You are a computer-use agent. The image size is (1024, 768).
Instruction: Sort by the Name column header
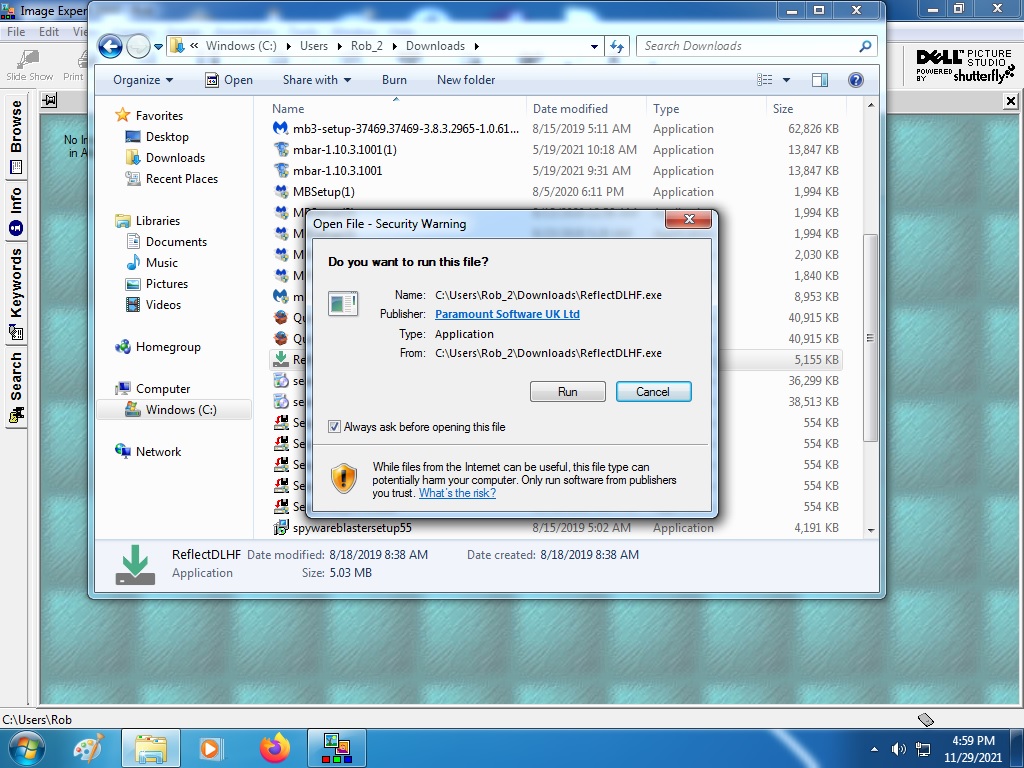(396, 109)
